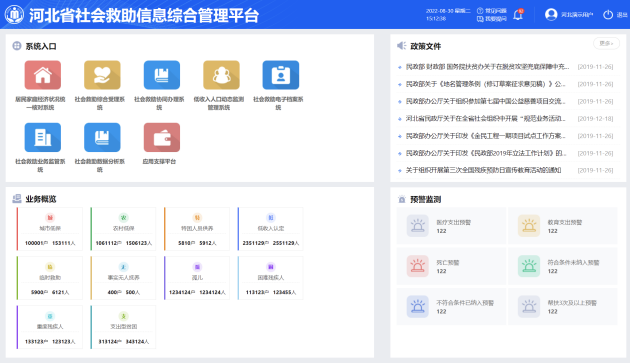The image size is (630, 363).
Task: Open policy 关于组织开展第三次全国残疾预防日宣传教育活动的通知
Action: (483, 170)
